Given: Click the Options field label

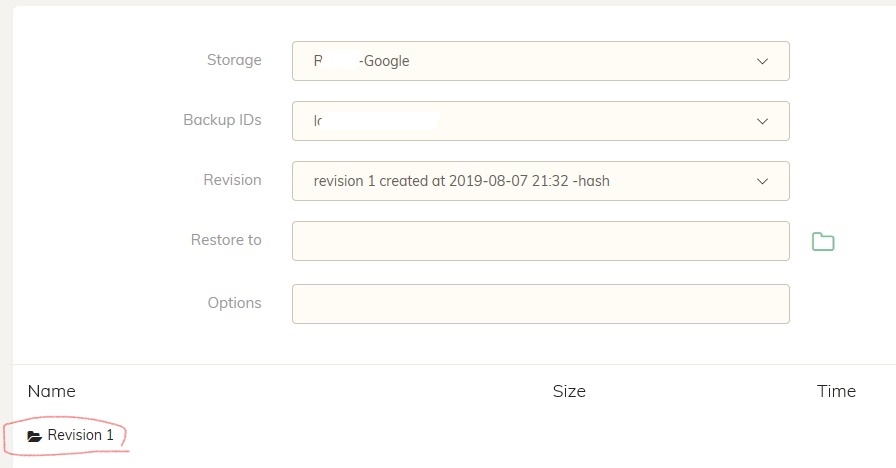Looking at the screenshot, I should click(x=234, y=303).
